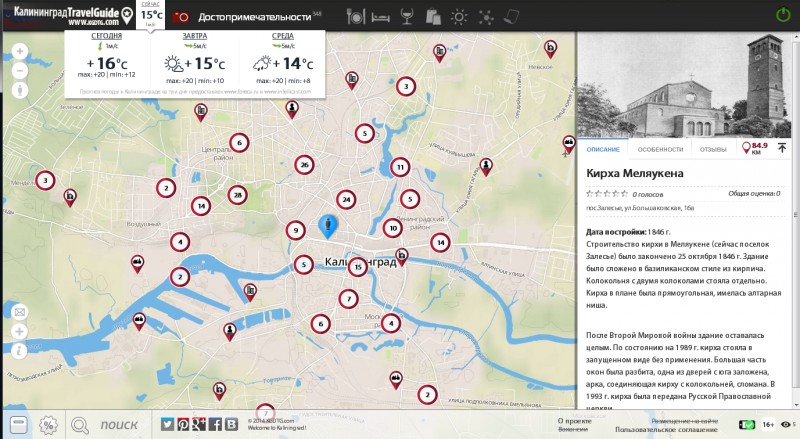Zoom out on the map
Screen dimensions: 800x439
pyautogui.click(x=20, y=70)
